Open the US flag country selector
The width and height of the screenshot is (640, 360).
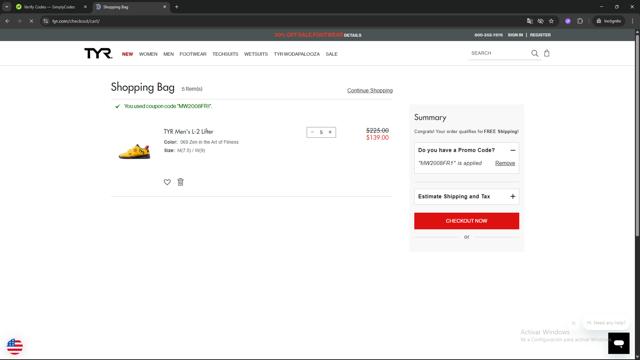pyautogui.click(x=15, y=346)
